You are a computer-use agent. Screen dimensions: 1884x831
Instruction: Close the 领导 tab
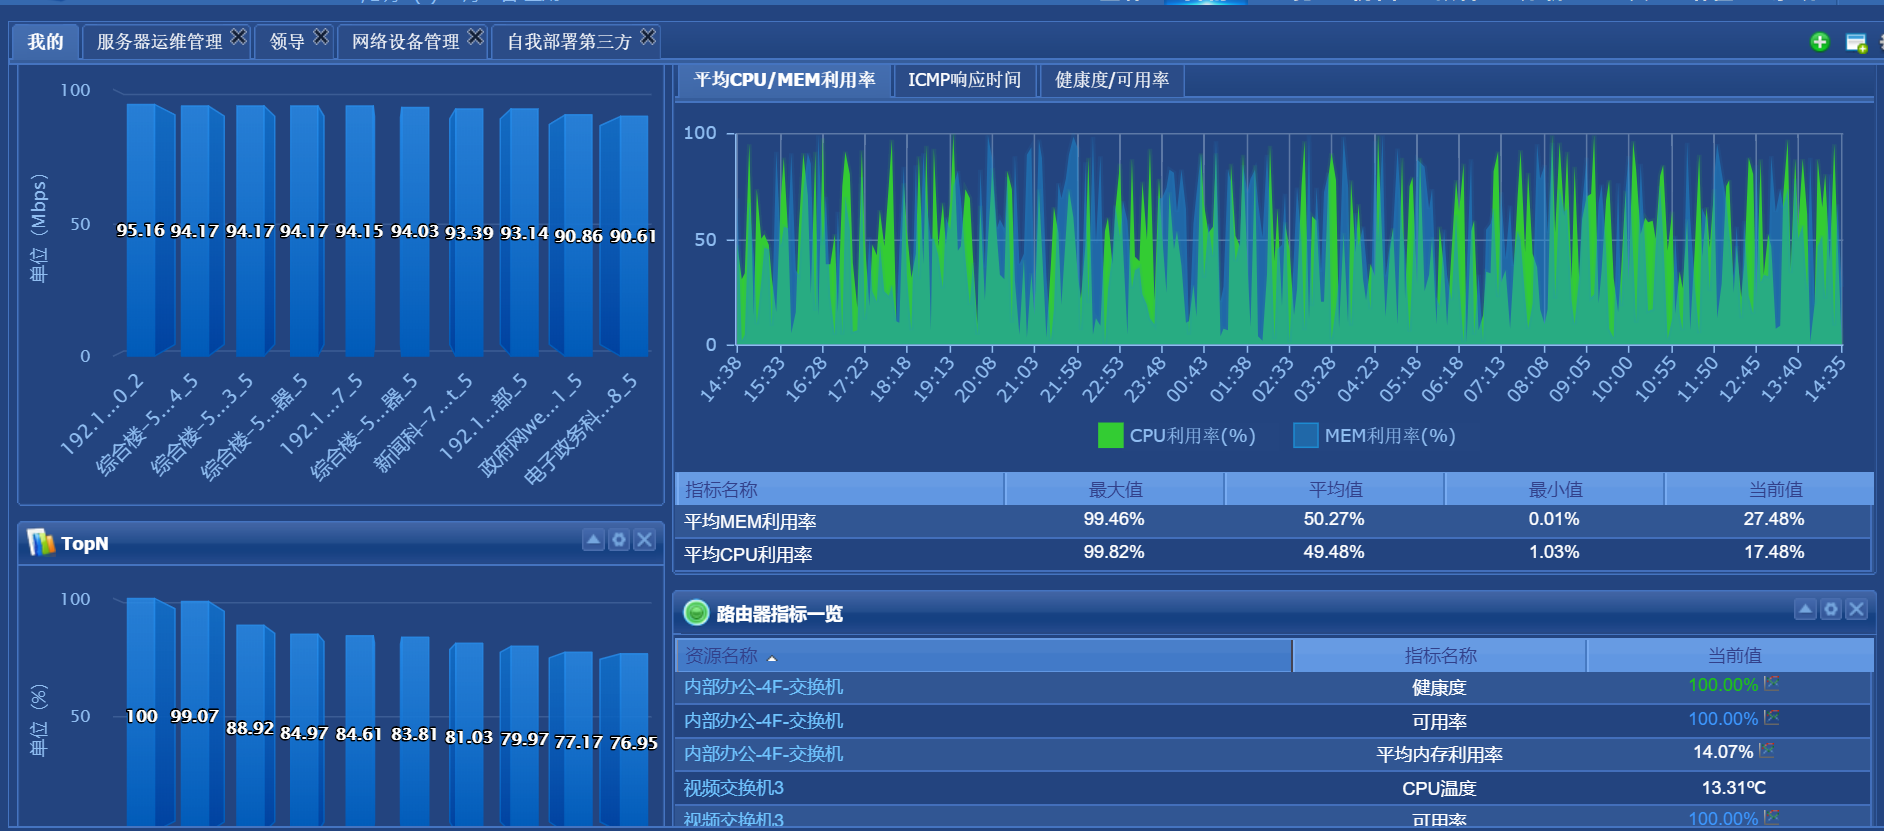321,37
